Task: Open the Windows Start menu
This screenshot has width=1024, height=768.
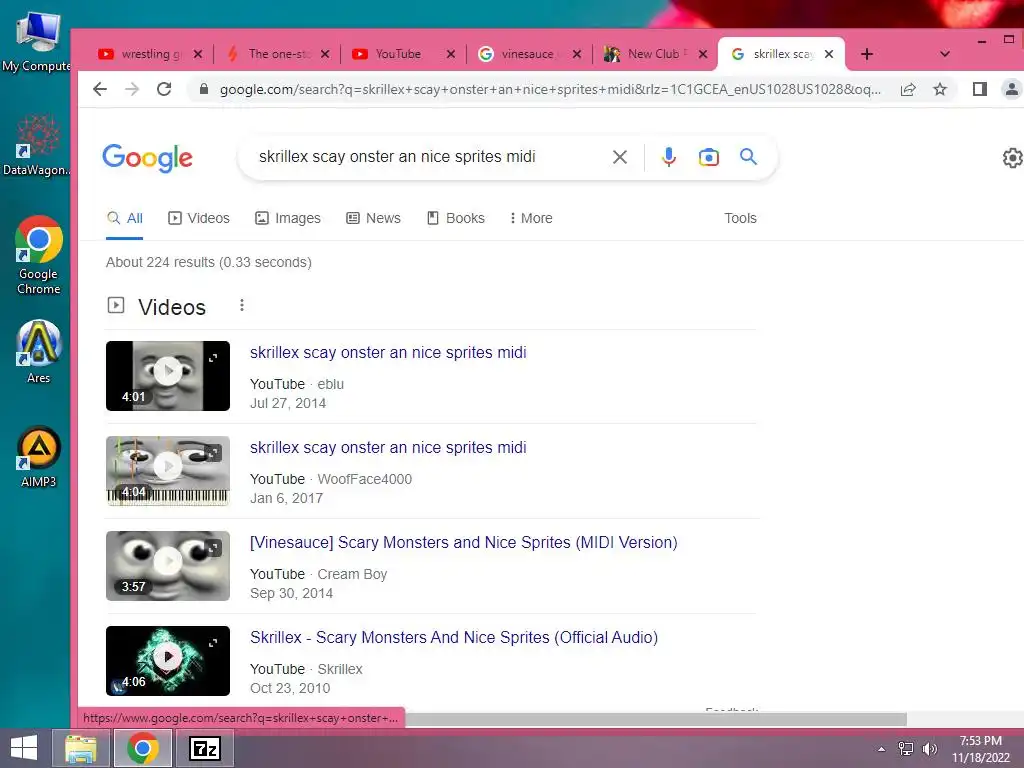Action: (x=24, y=748)
